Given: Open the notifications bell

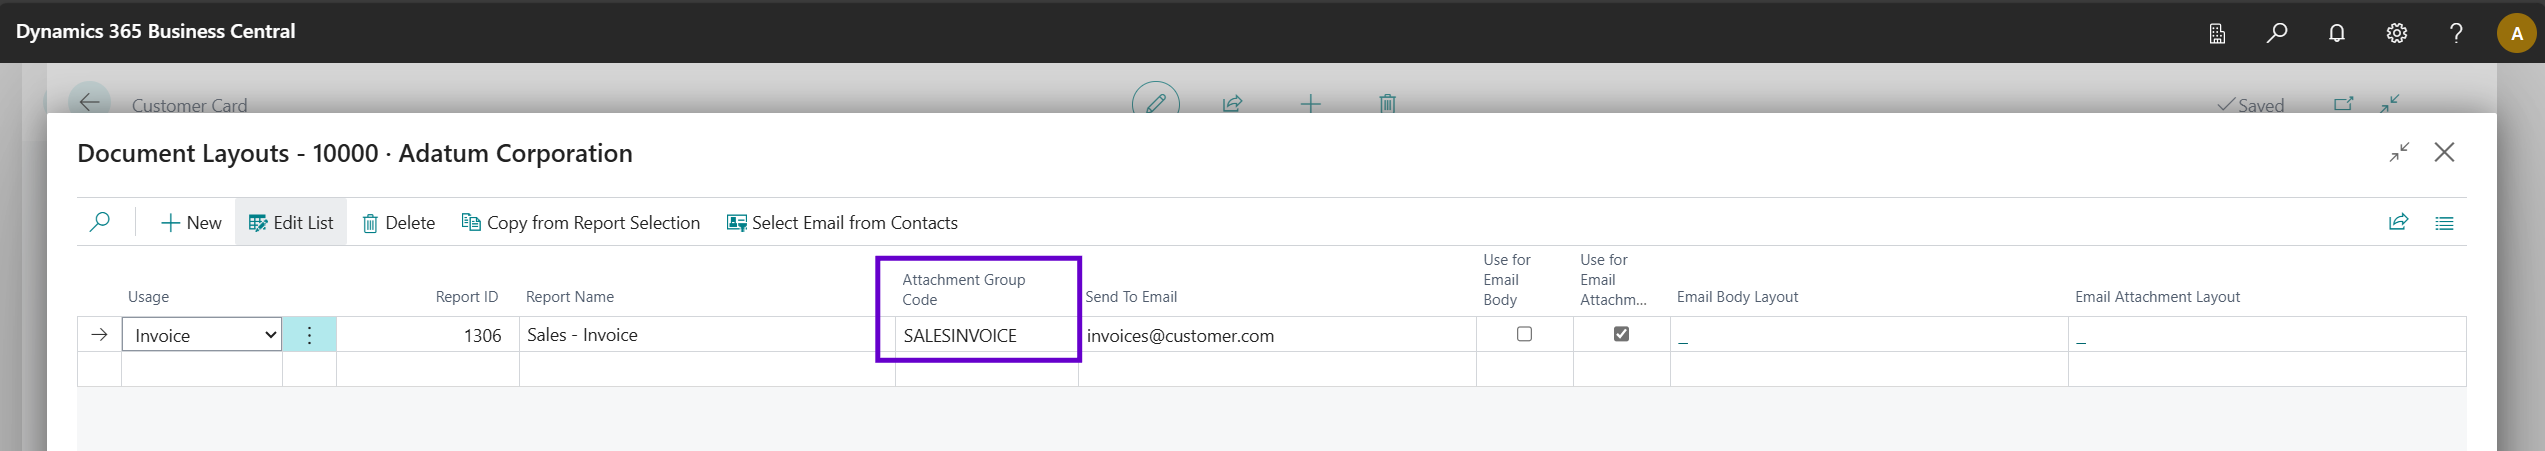Looking at the screenshot, I should [x=2337, y=33].
